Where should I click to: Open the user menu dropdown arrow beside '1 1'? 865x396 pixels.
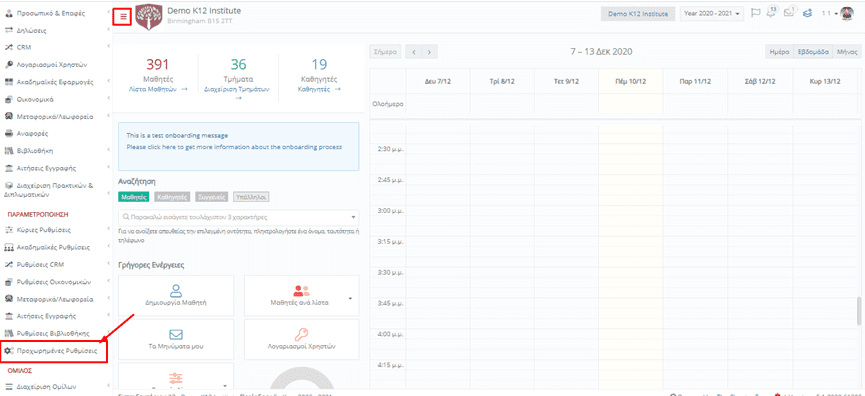coord(836,14)
